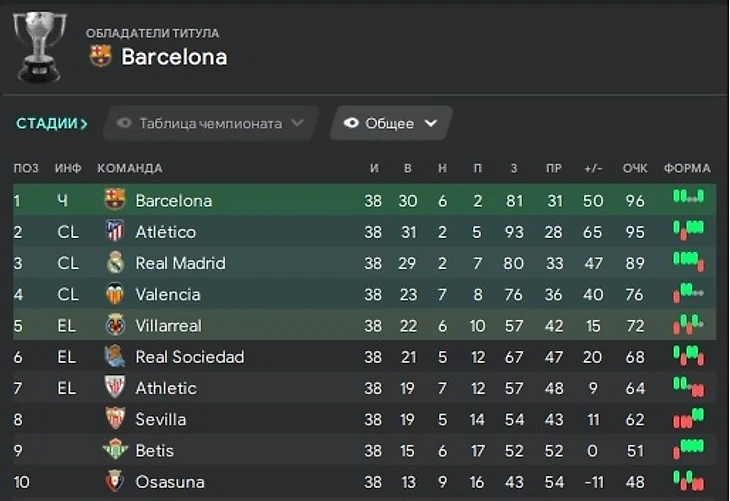The image size is (730, 501).
Task: Open the Barcelona team name in row one
Action: pyautogui.click(x=173, y=201)
